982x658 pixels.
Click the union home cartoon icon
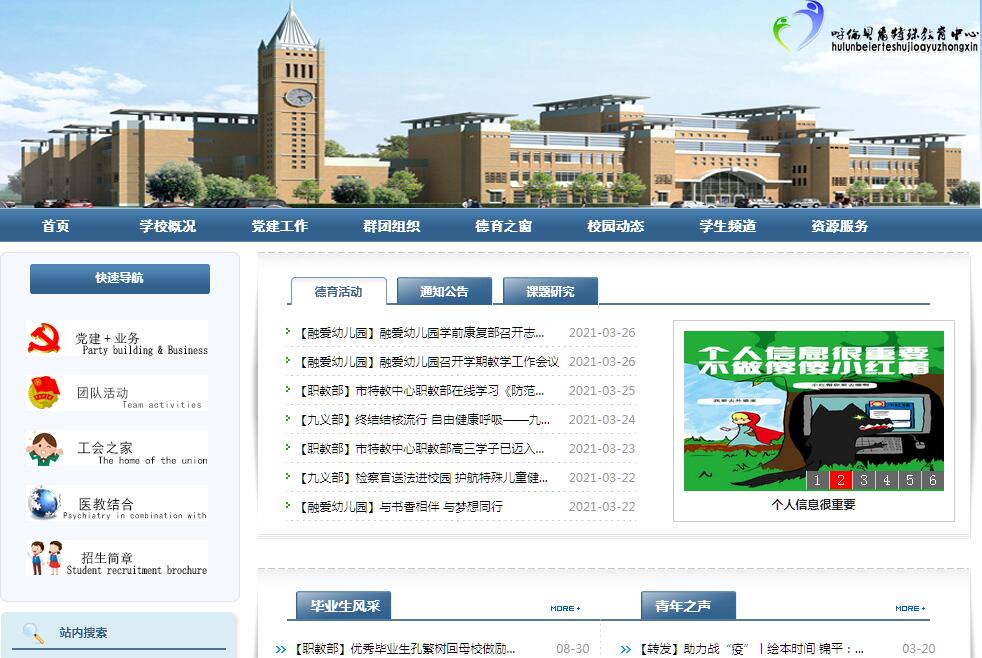click(x=44, y=449)
